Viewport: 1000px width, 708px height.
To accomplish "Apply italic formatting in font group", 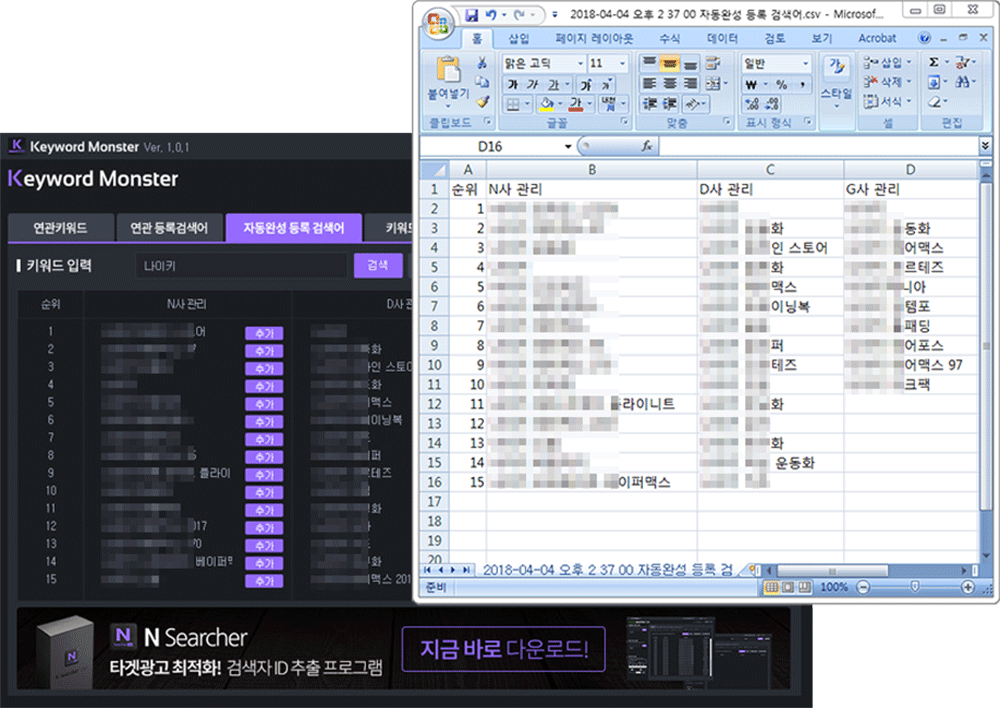I will 532,84.
